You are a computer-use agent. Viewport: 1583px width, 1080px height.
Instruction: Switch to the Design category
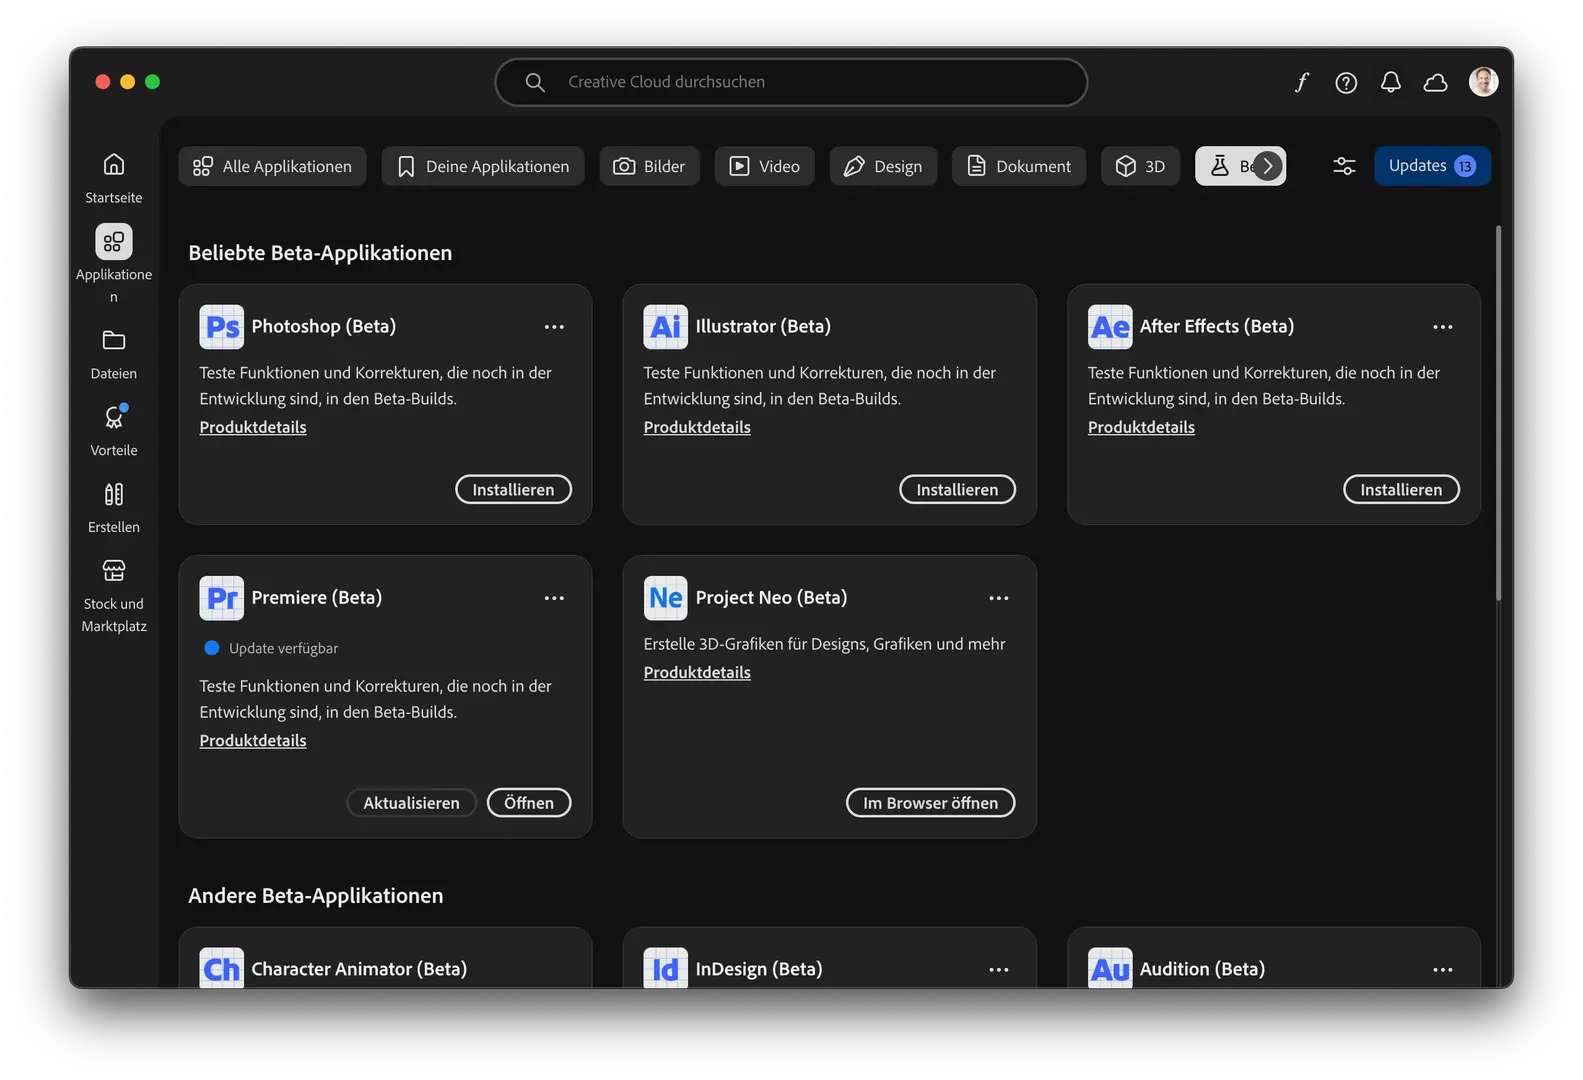(x=883, y=166)
